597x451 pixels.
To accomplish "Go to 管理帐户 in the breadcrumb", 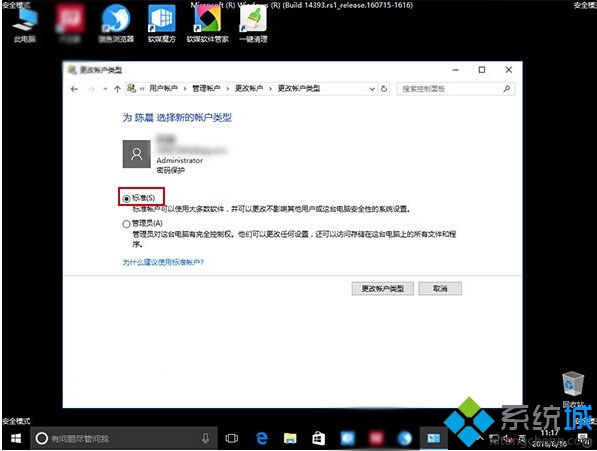I will click(x=206, y=88).
